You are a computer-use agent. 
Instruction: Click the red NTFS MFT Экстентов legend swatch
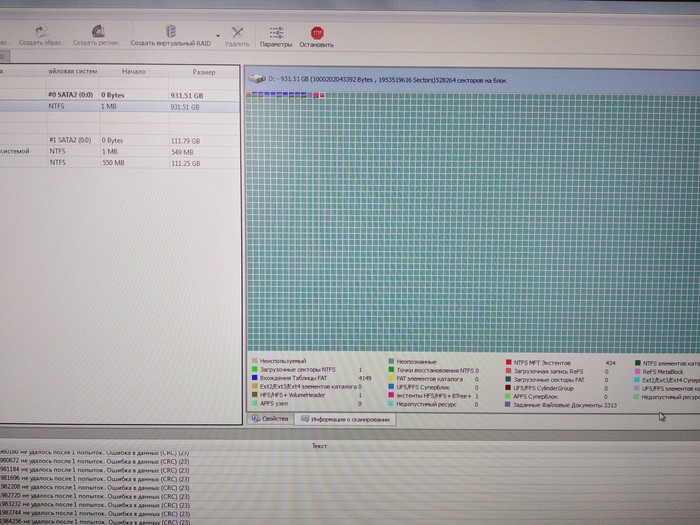pyautogui.click(x=508, y=363)
